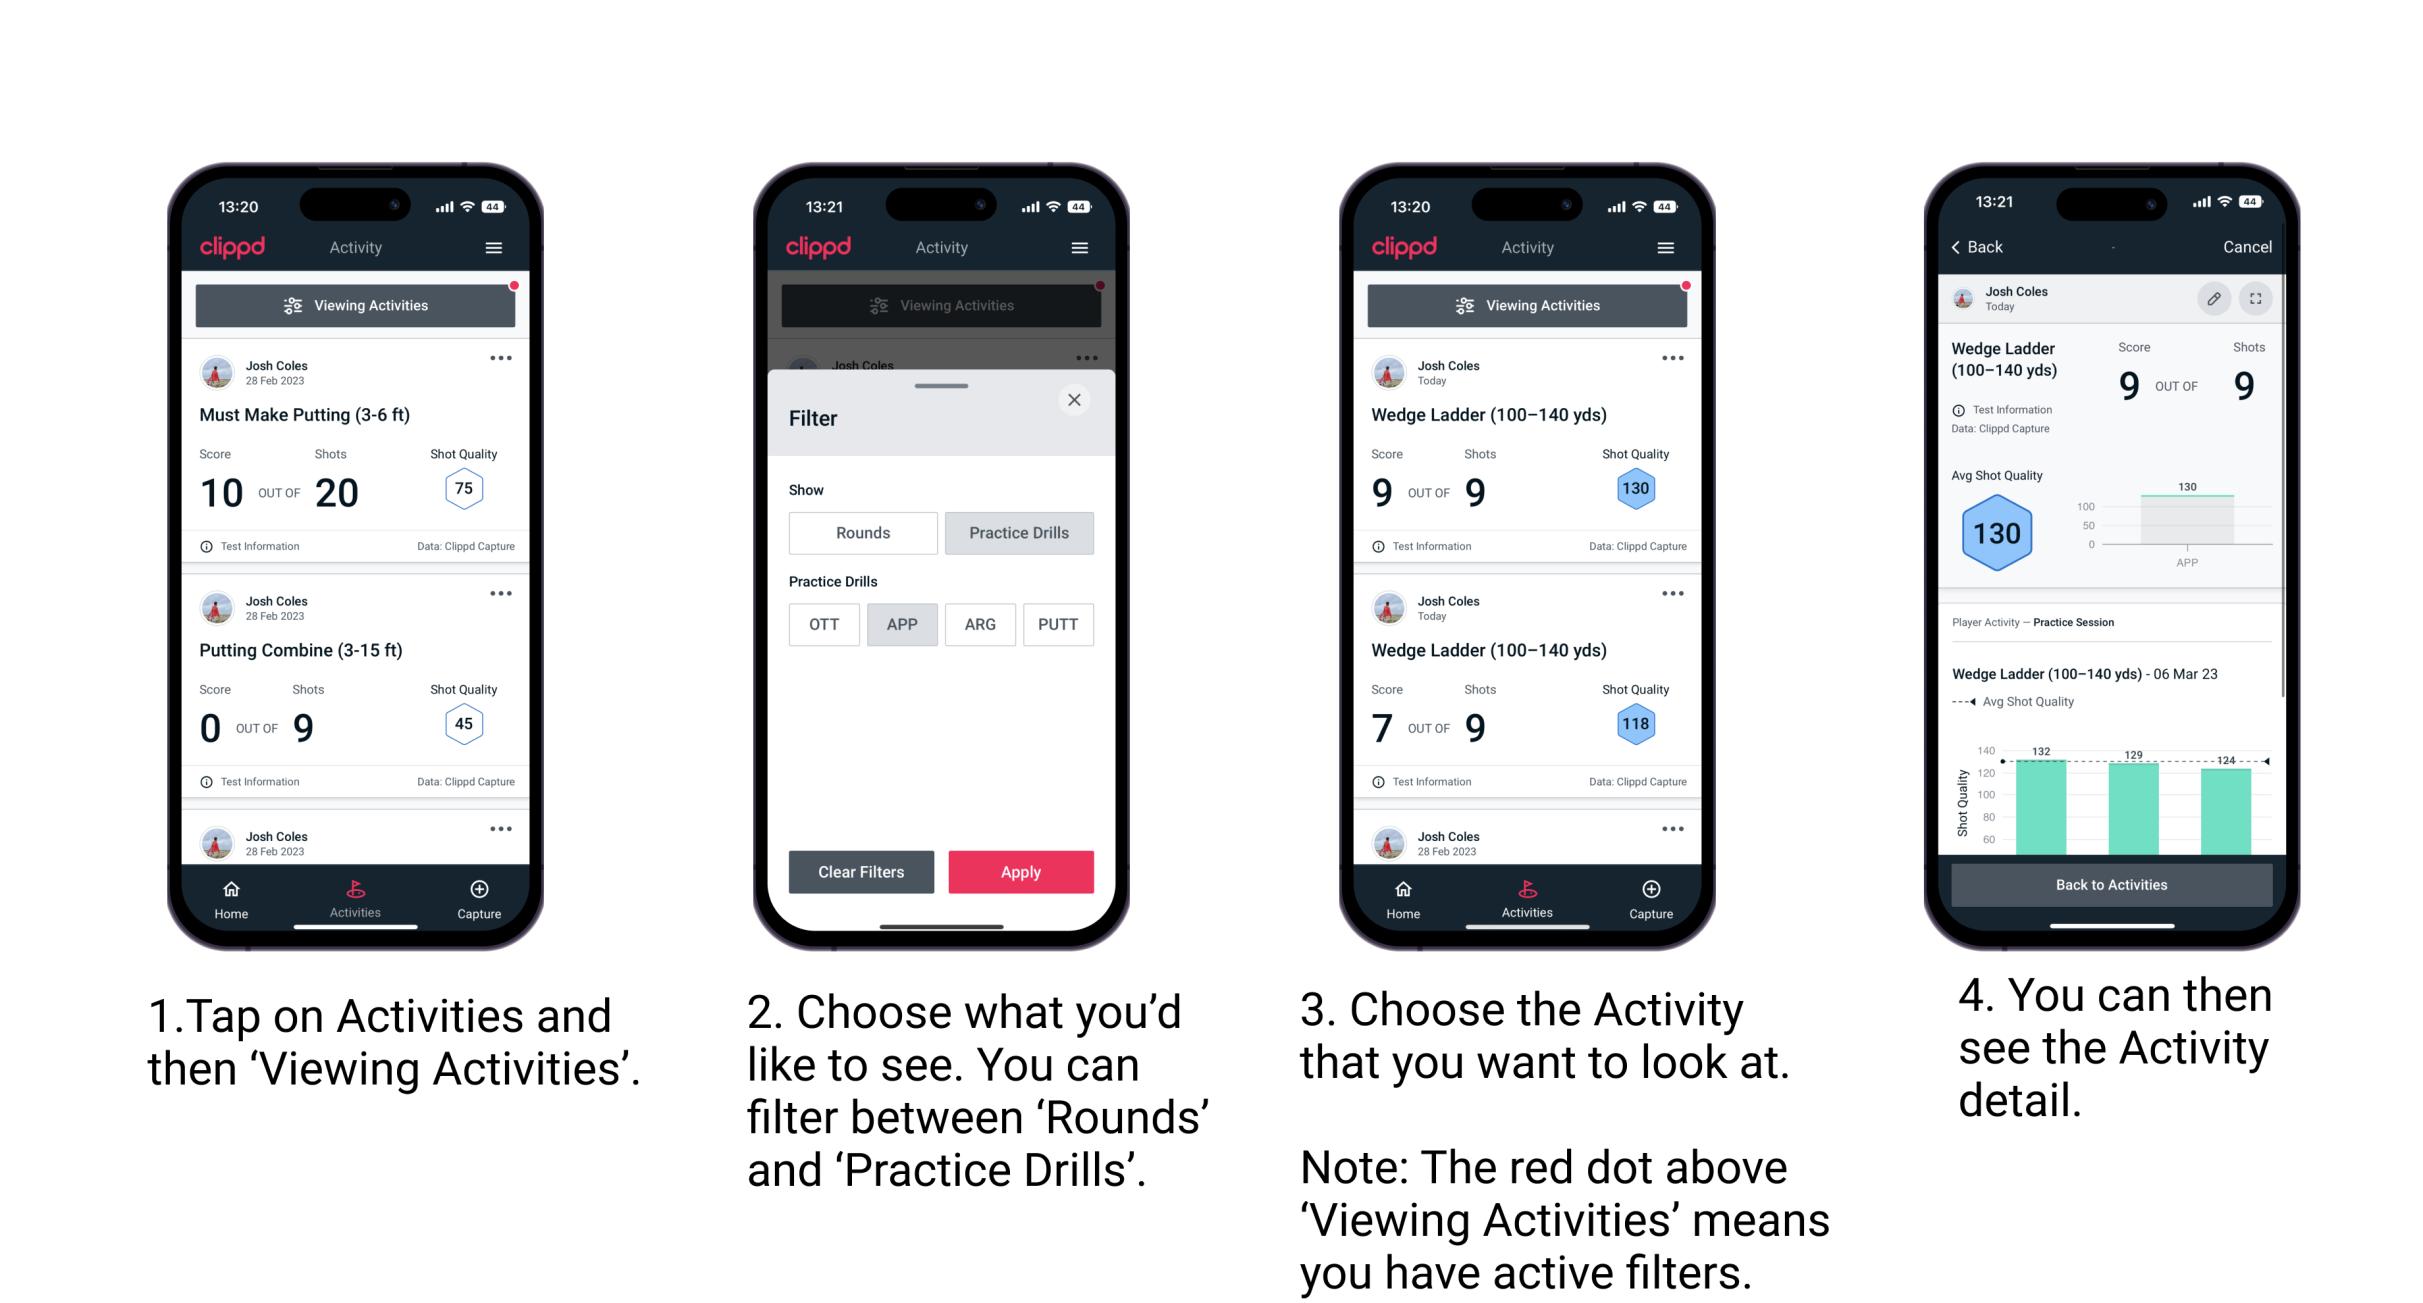
Task: Tap Clear Filters to reset all filters
Action: tap(862, 870)
